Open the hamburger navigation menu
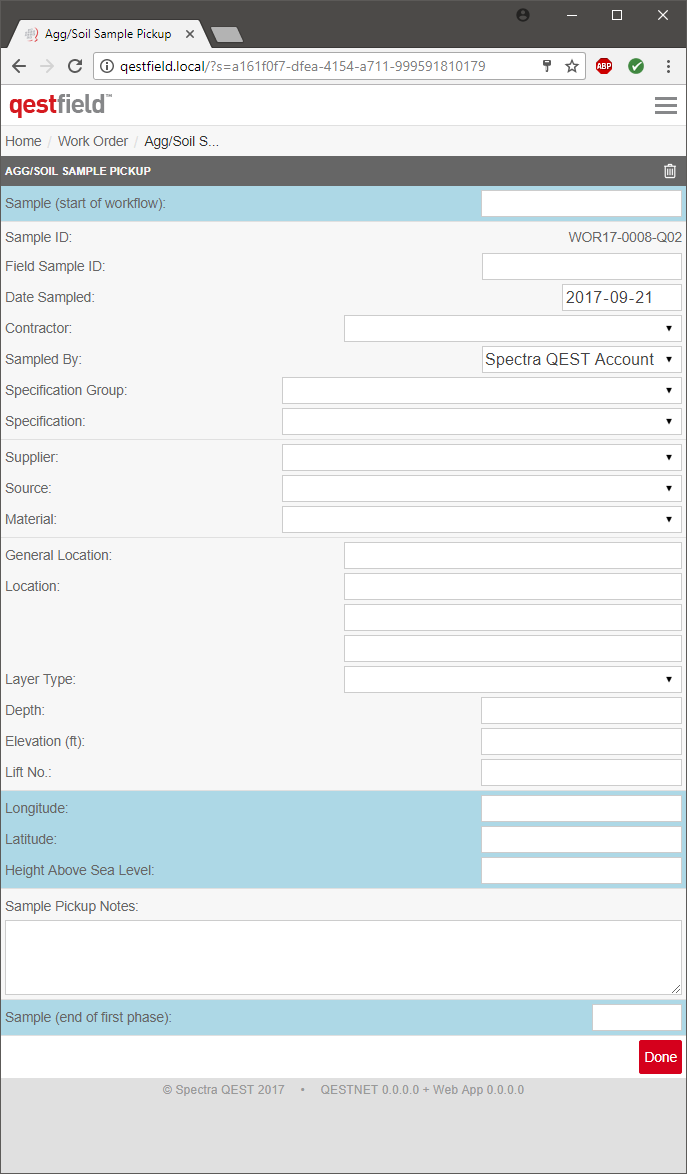Image resolution: width=687 pixels, height=1174 pixels. click(666, 105)
